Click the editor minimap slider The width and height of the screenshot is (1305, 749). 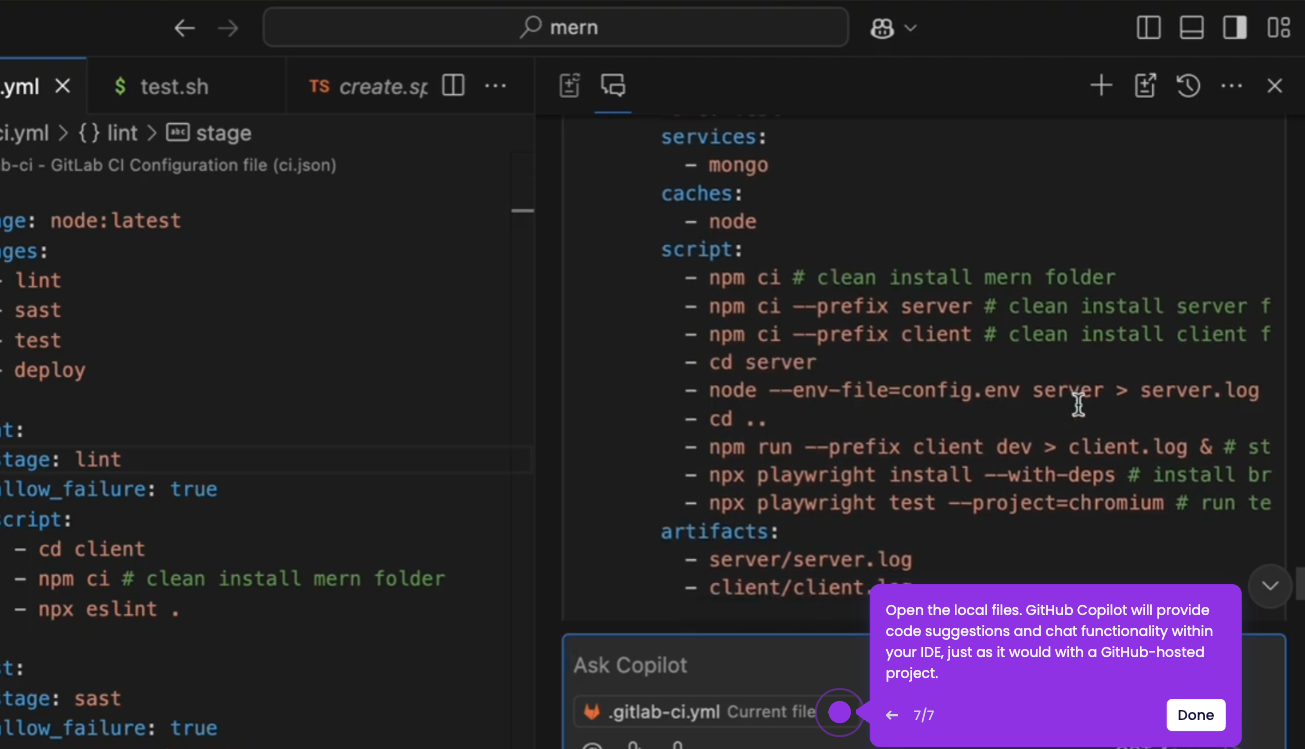click(522, 210)
